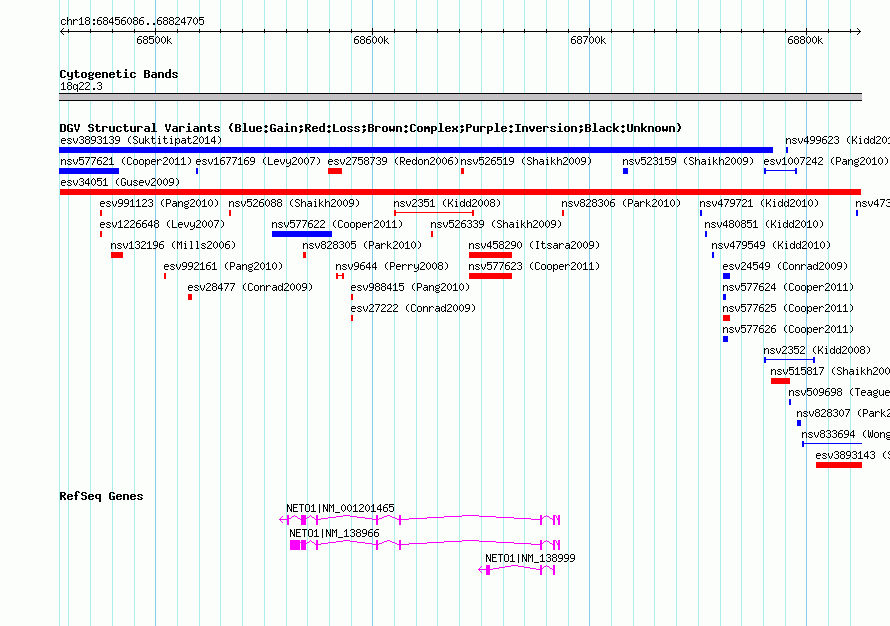Click the nsv828306 (Park2010) label

pyautogui.click(x=621, y=203)
